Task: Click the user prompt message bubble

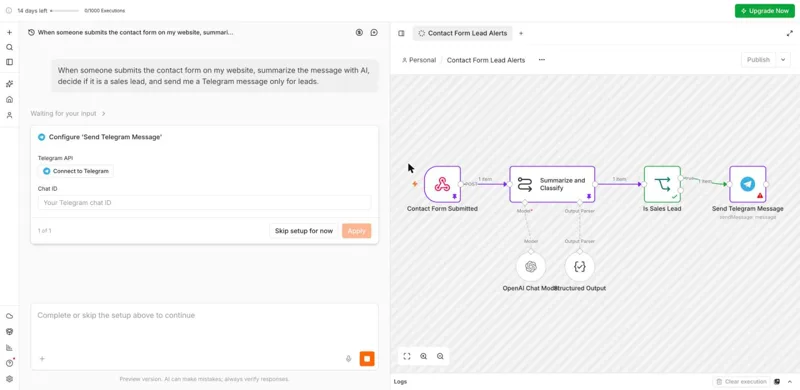Action: pyautogui.click(x=215, y=76)
